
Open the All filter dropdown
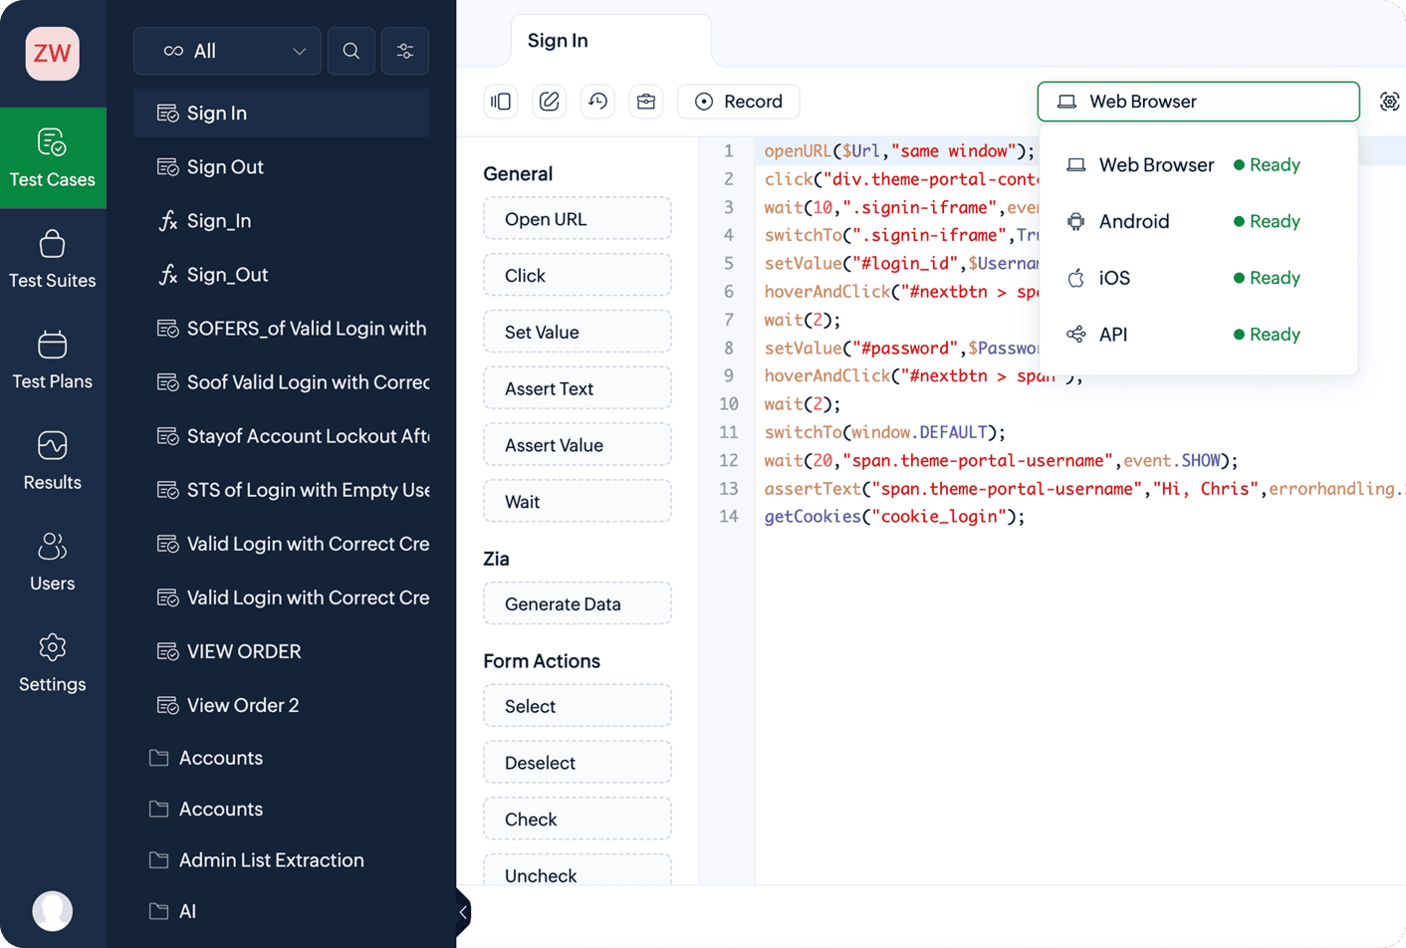[227, 51]
